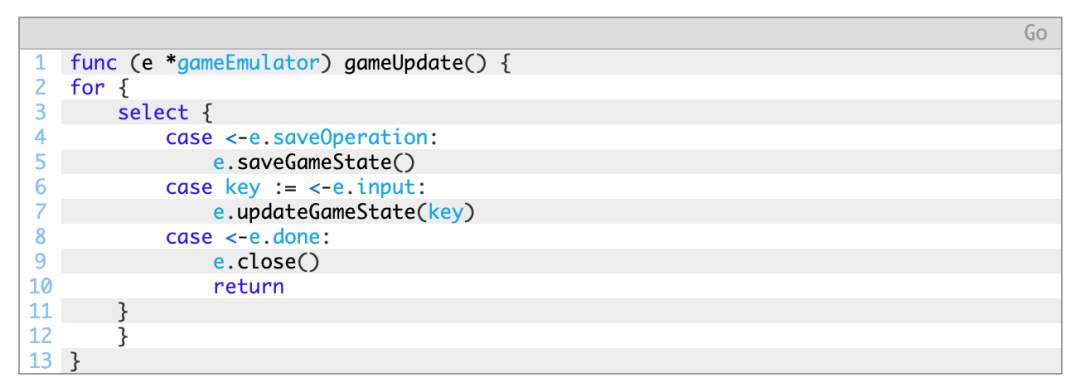Click the func keyword on line 1

pyautogui.click(x=94, y=63)
